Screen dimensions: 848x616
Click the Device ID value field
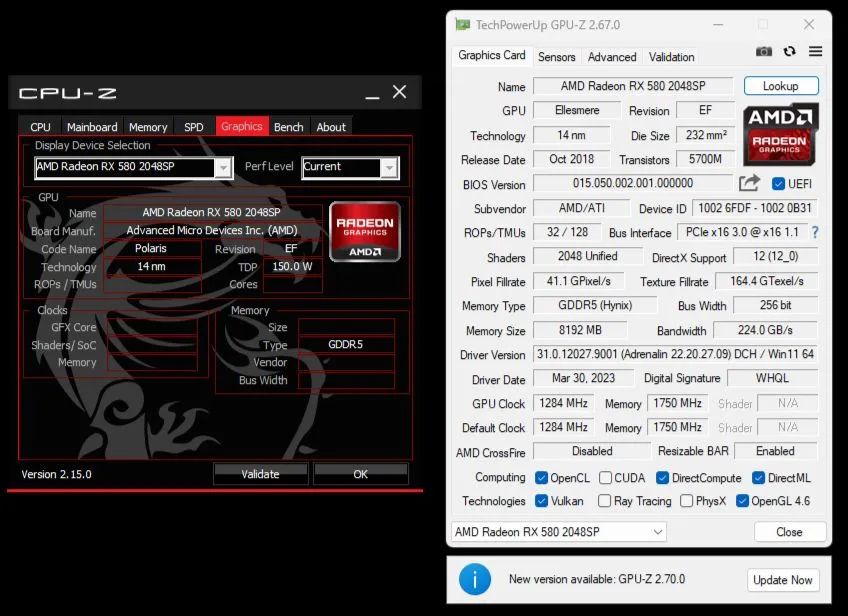[754, 208]
